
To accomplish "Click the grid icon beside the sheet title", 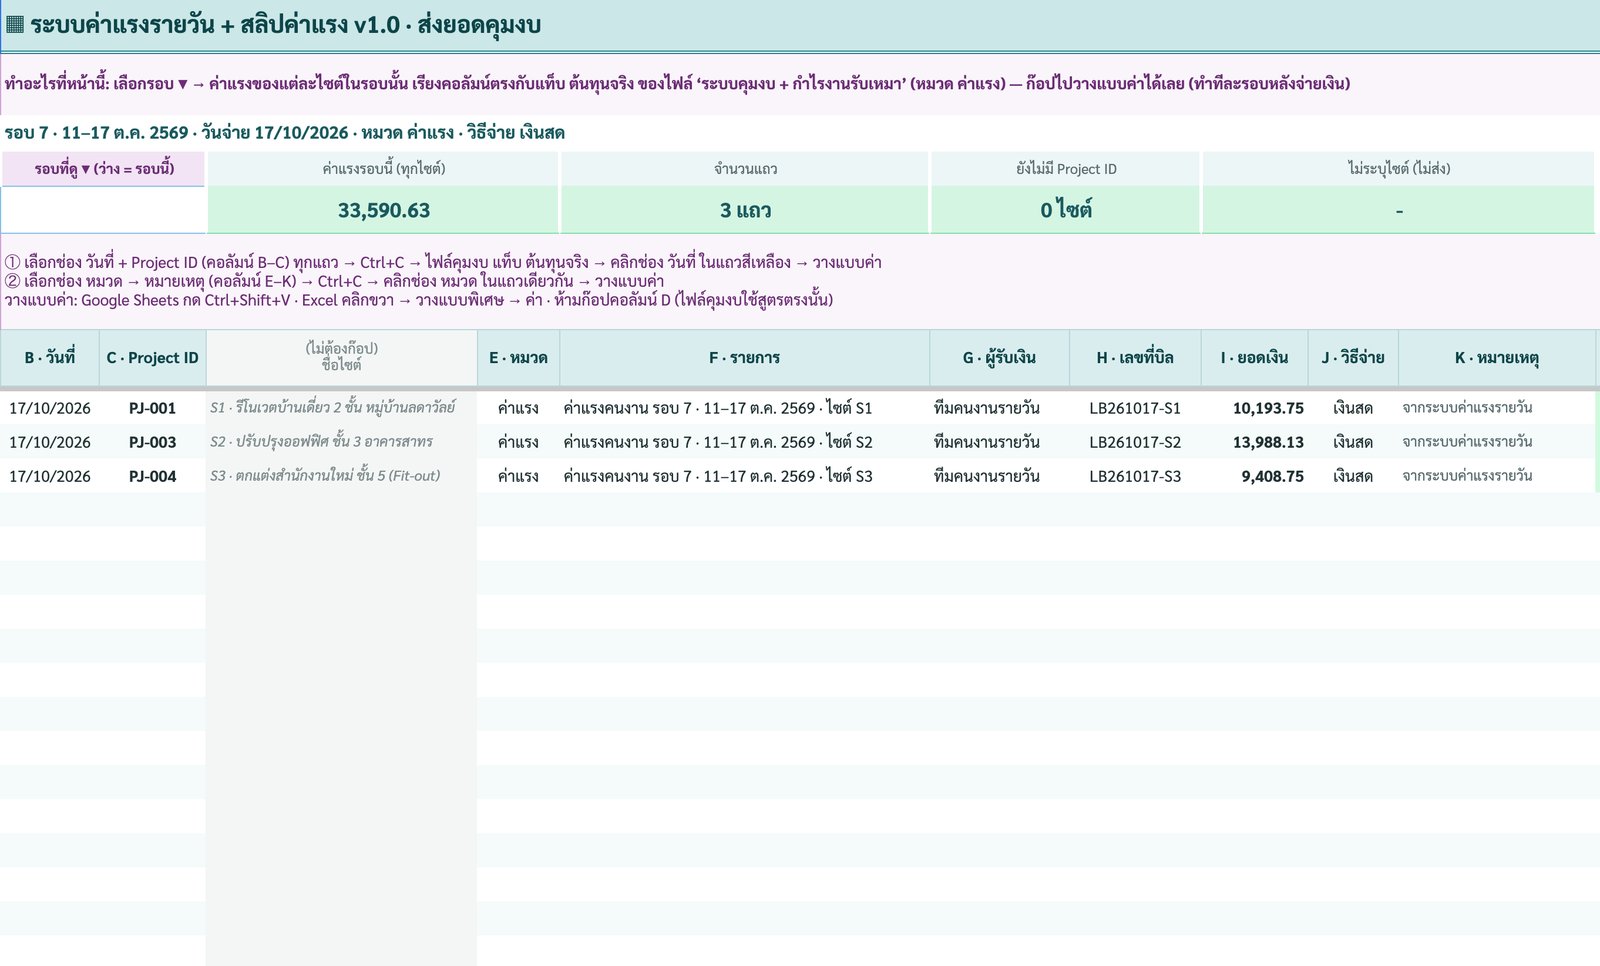I will 15,25.
